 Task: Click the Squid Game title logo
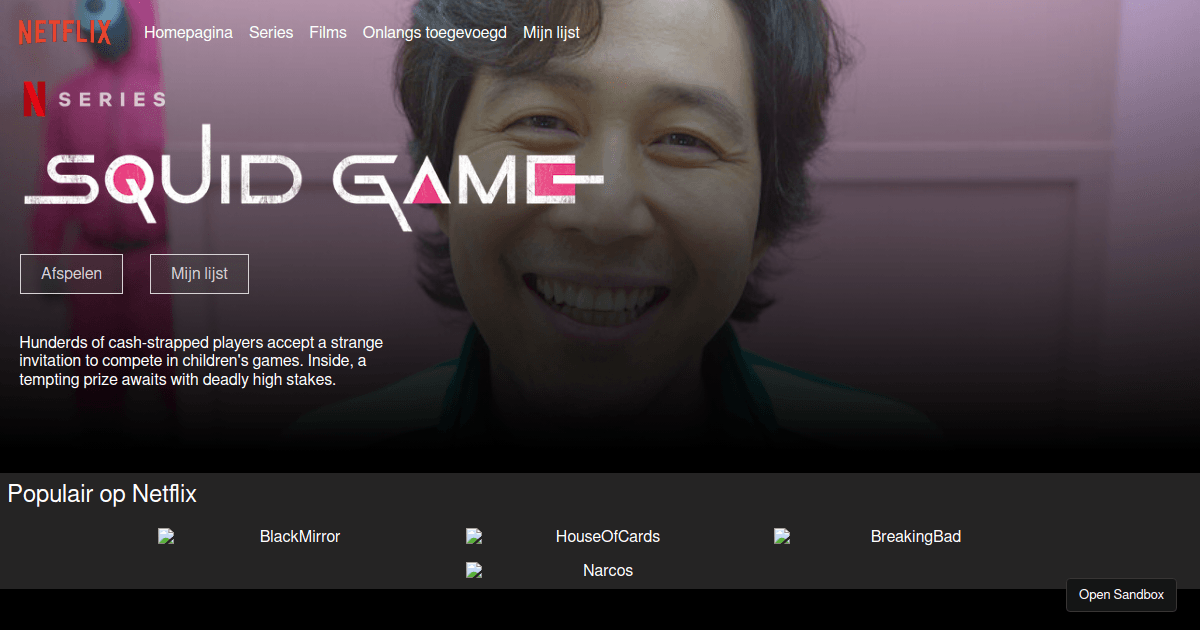pos(312,180)
